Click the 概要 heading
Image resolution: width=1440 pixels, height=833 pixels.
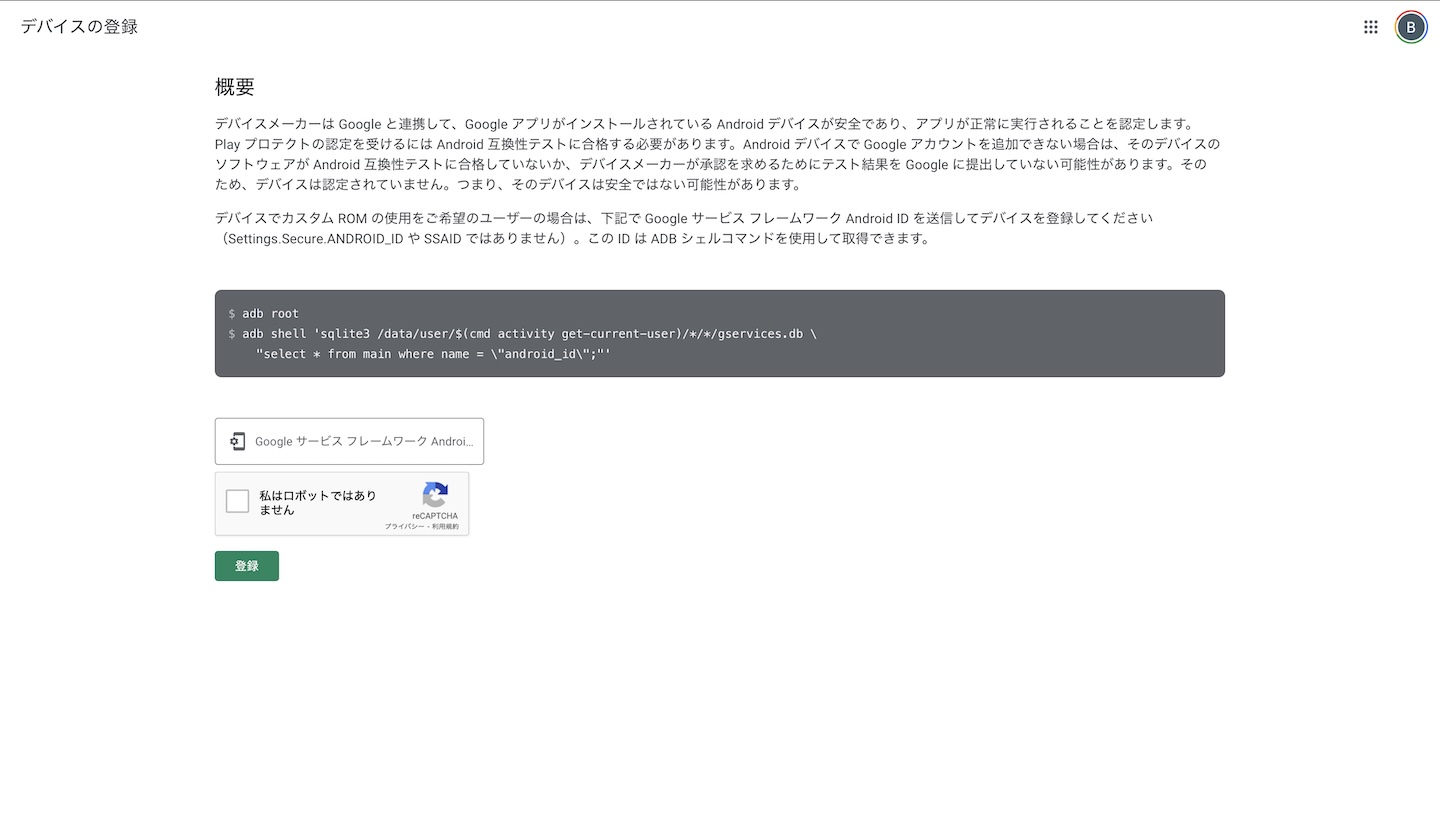point(235,87)
